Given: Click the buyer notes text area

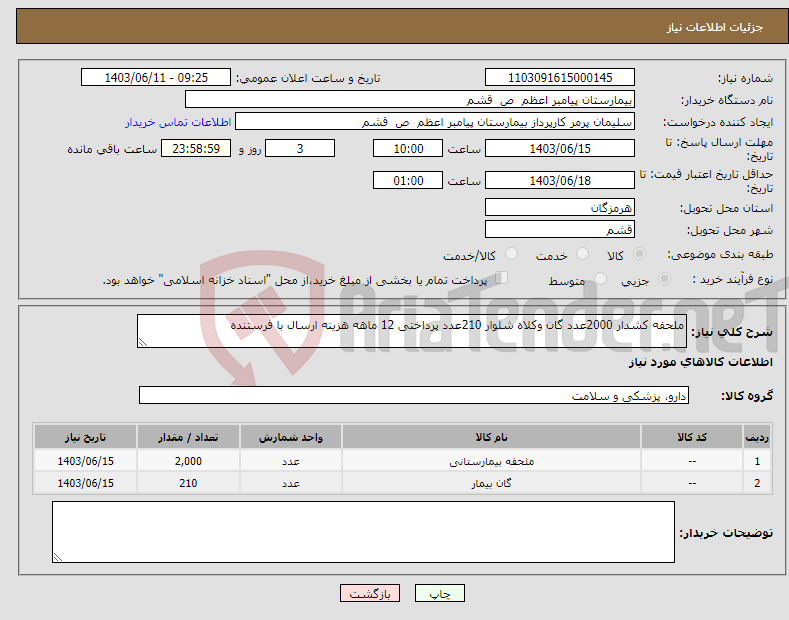Looking at the screenshot, I should 363,532.
